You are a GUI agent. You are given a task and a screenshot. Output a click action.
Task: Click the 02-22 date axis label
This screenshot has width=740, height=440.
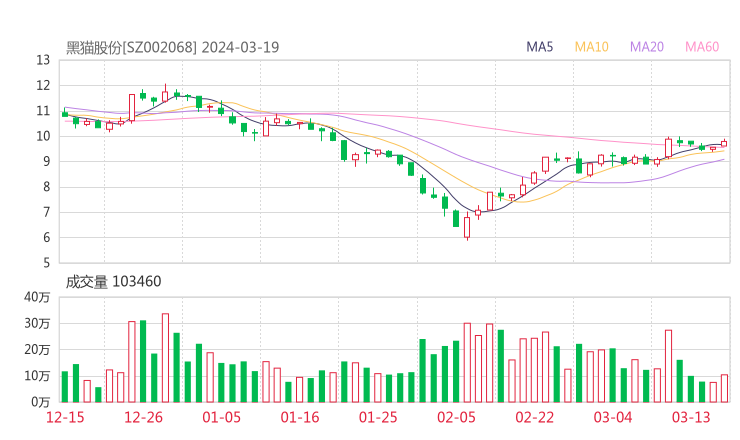(534, 417)
